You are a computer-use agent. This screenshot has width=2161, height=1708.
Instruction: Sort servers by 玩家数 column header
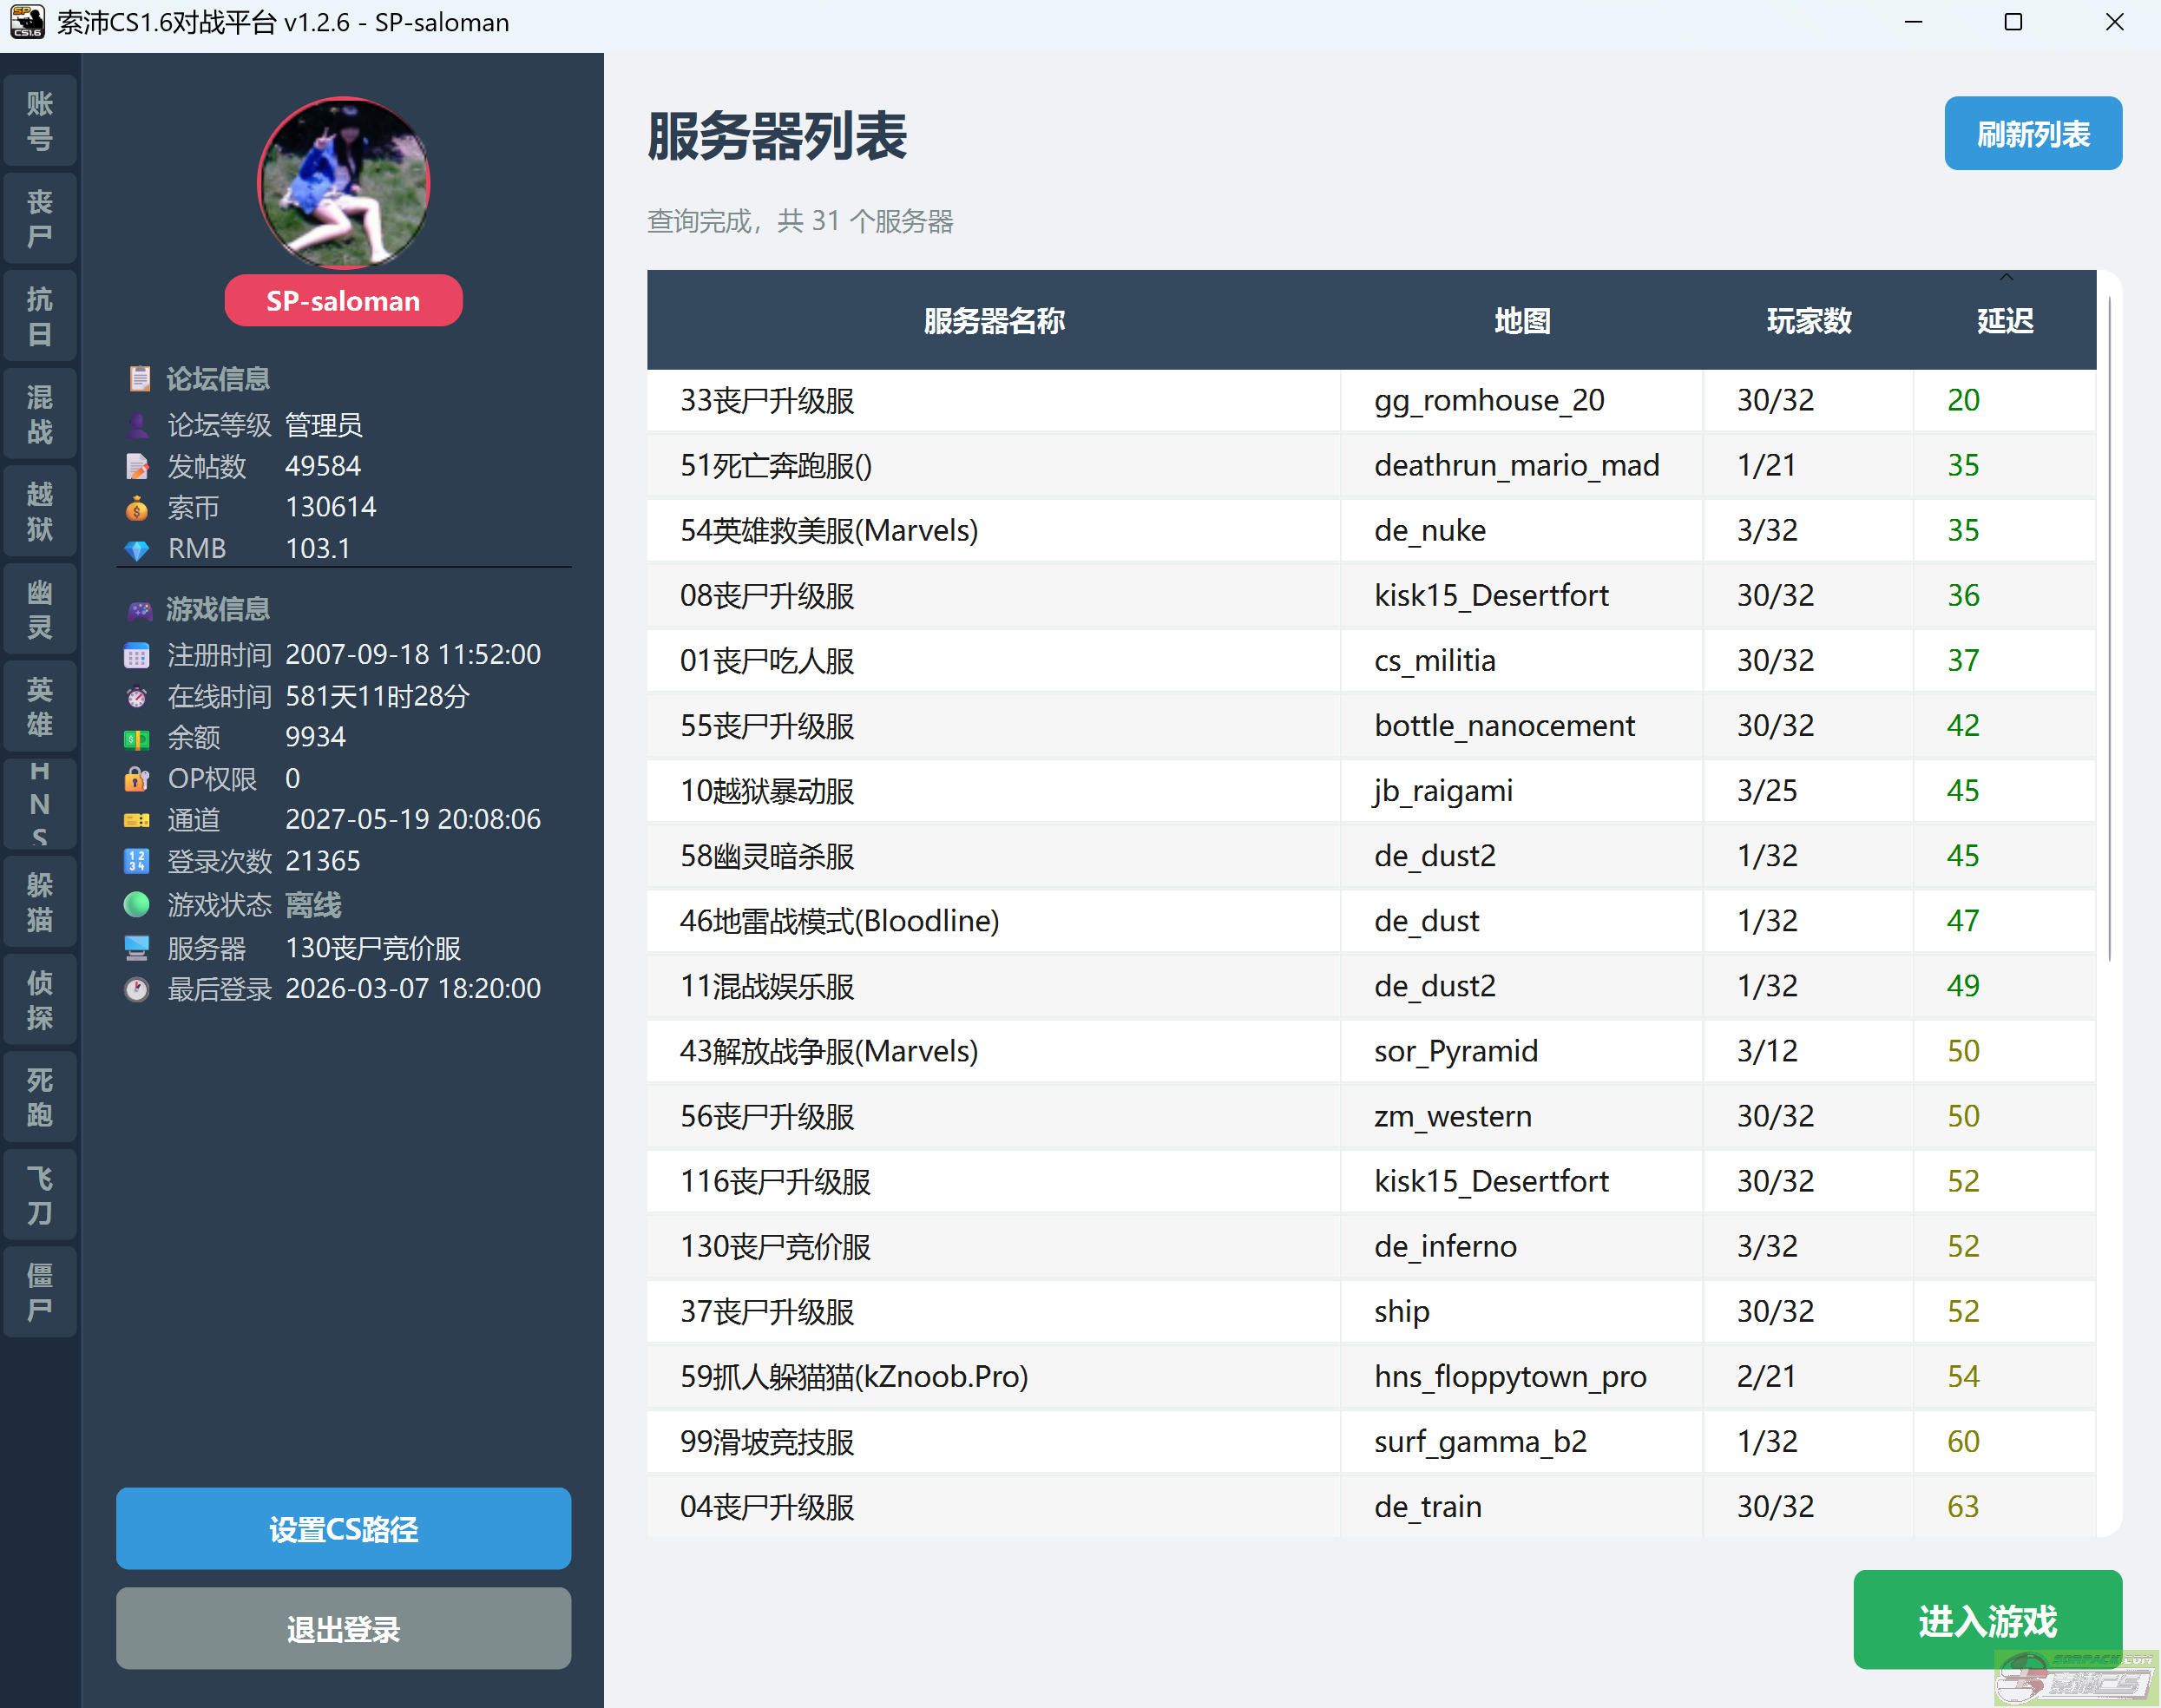(x=1808, y=321)
